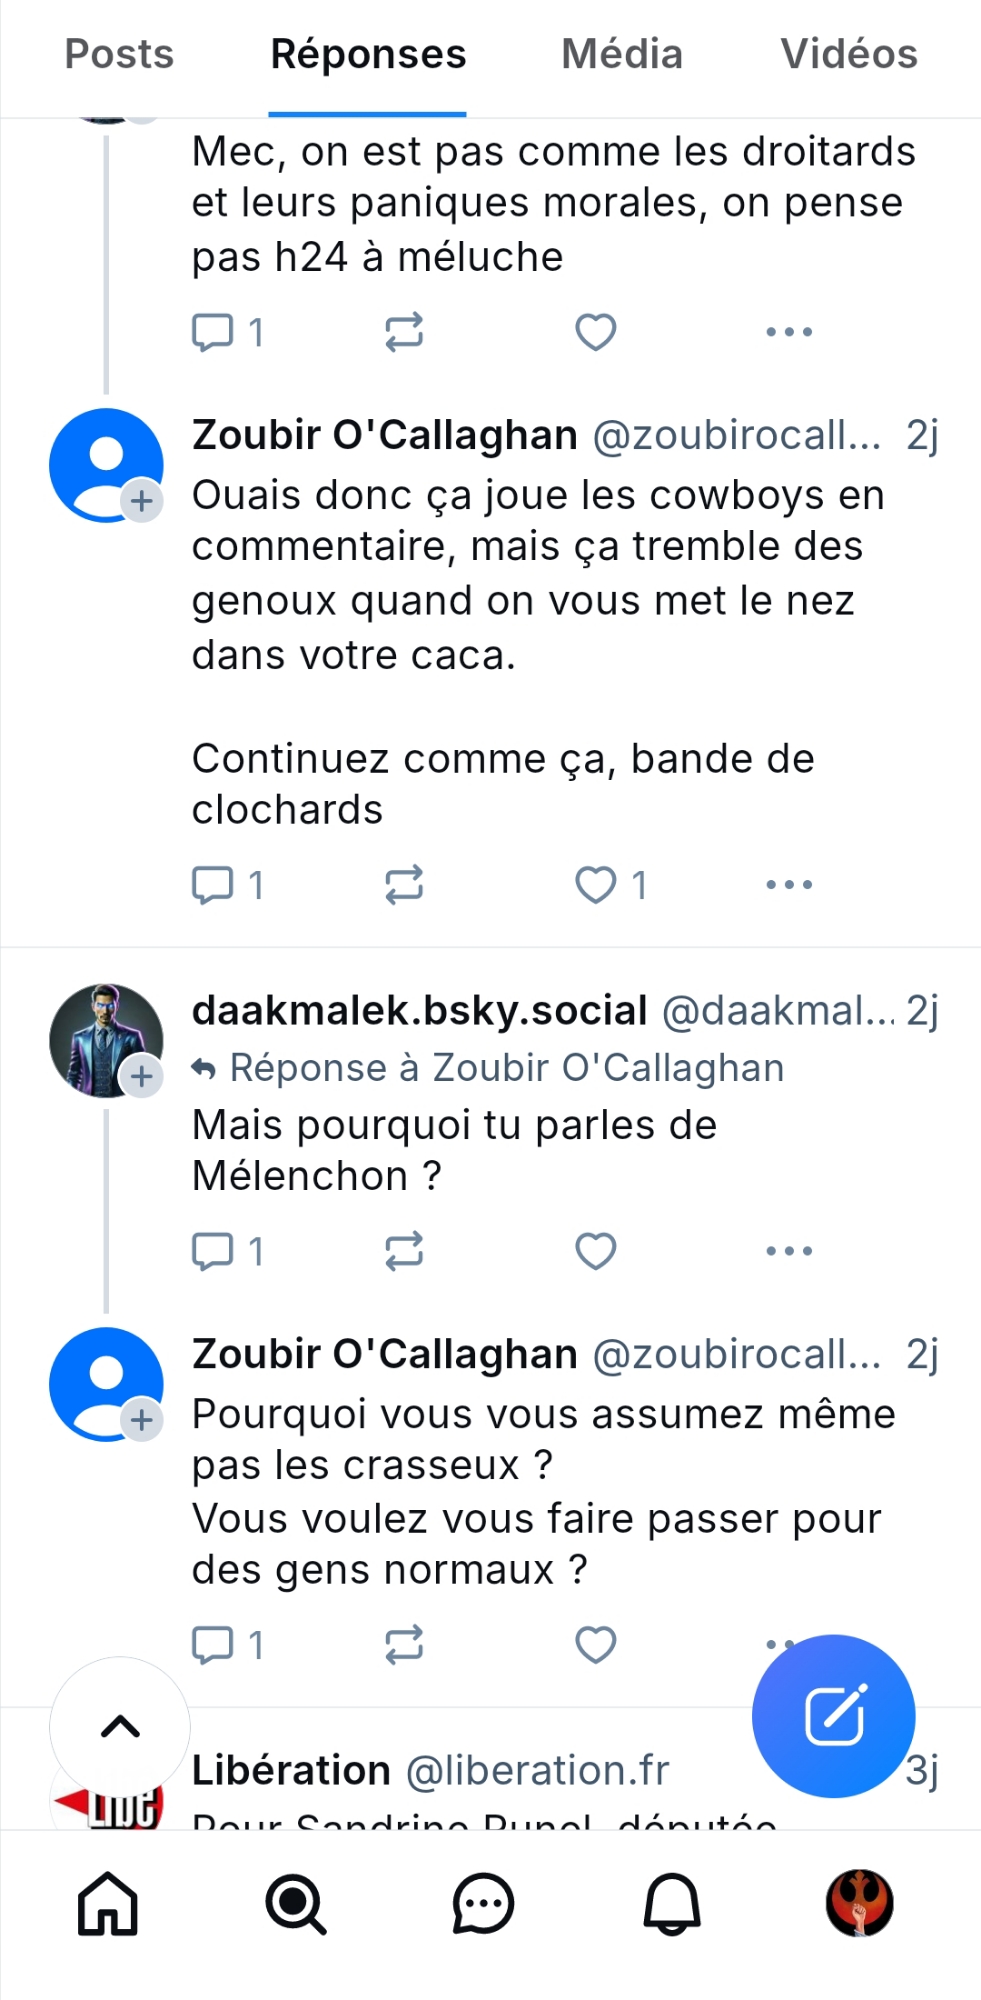The height and width of the screenshot is (2000, 981).
Task: Open the Search magnifier icon
Action: [x=295, y=1903]
